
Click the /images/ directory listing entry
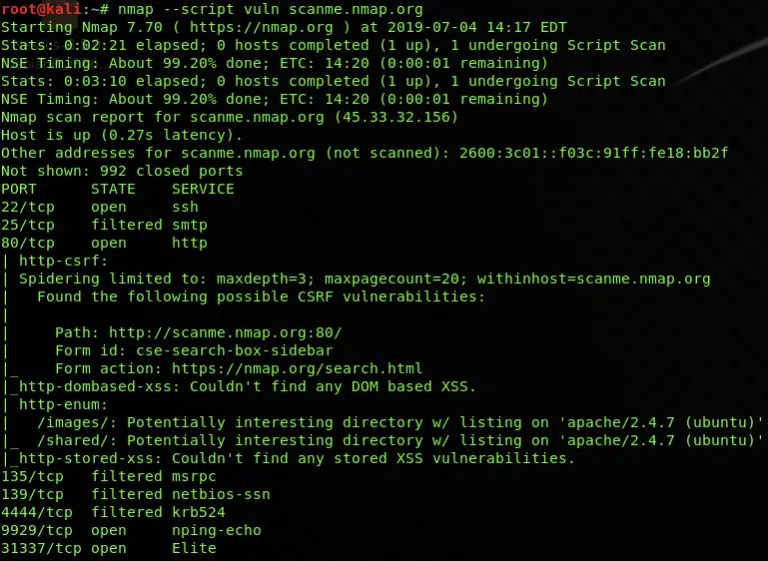point(400,422)
